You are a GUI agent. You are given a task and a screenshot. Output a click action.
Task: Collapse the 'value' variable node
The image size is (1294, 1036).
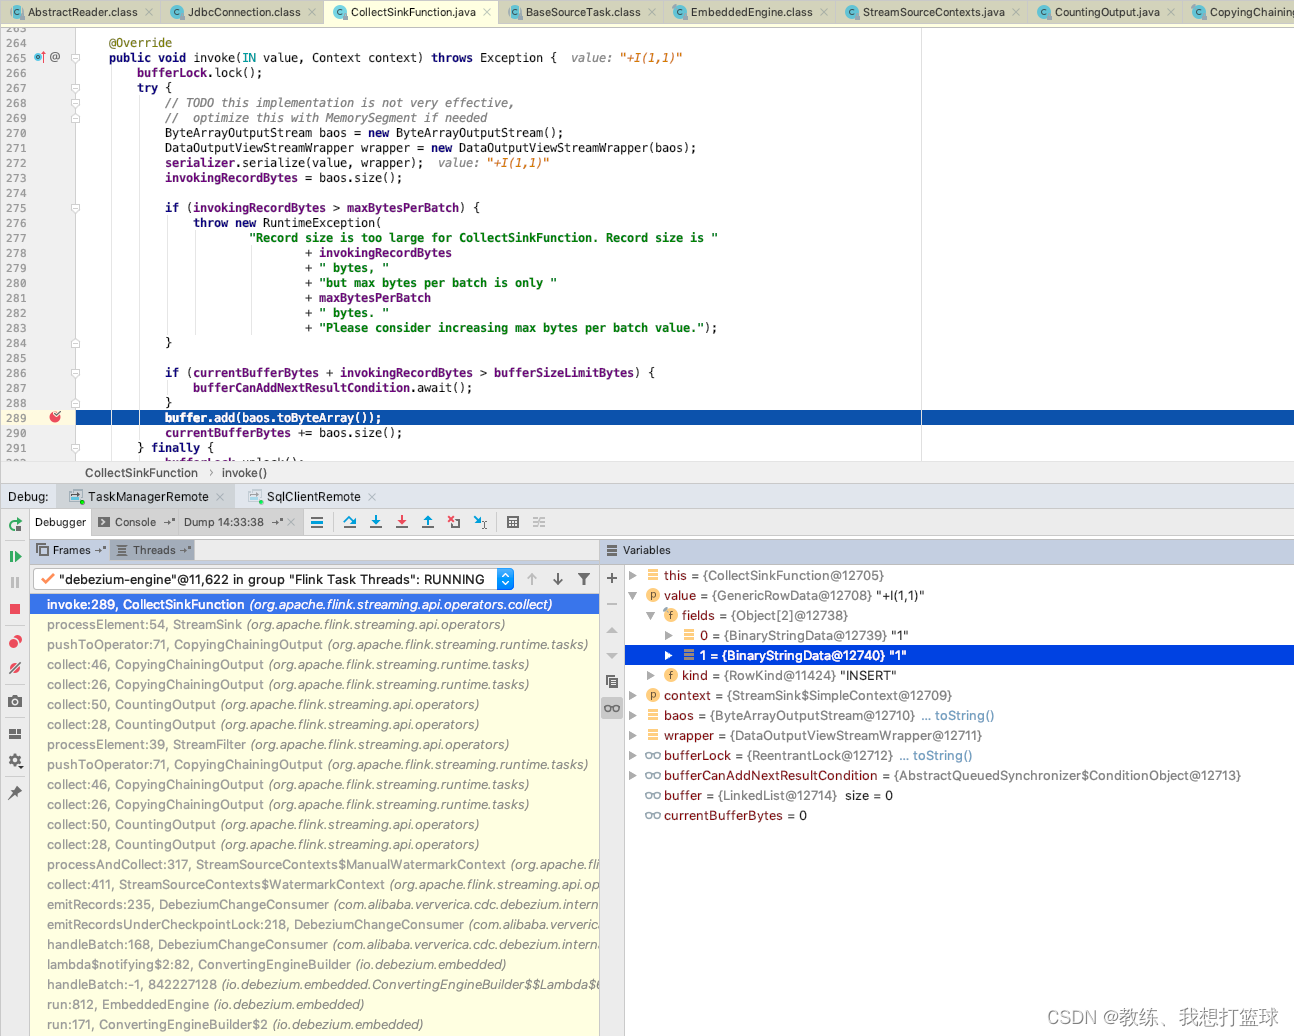pyautogui.click(x=633, y=596)
